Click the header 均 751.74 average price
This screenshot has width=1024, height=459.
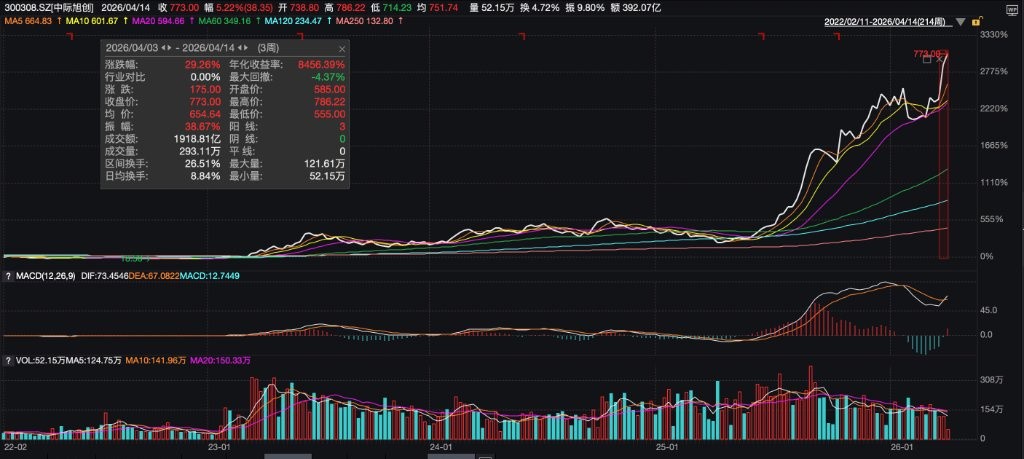point(436,8)
